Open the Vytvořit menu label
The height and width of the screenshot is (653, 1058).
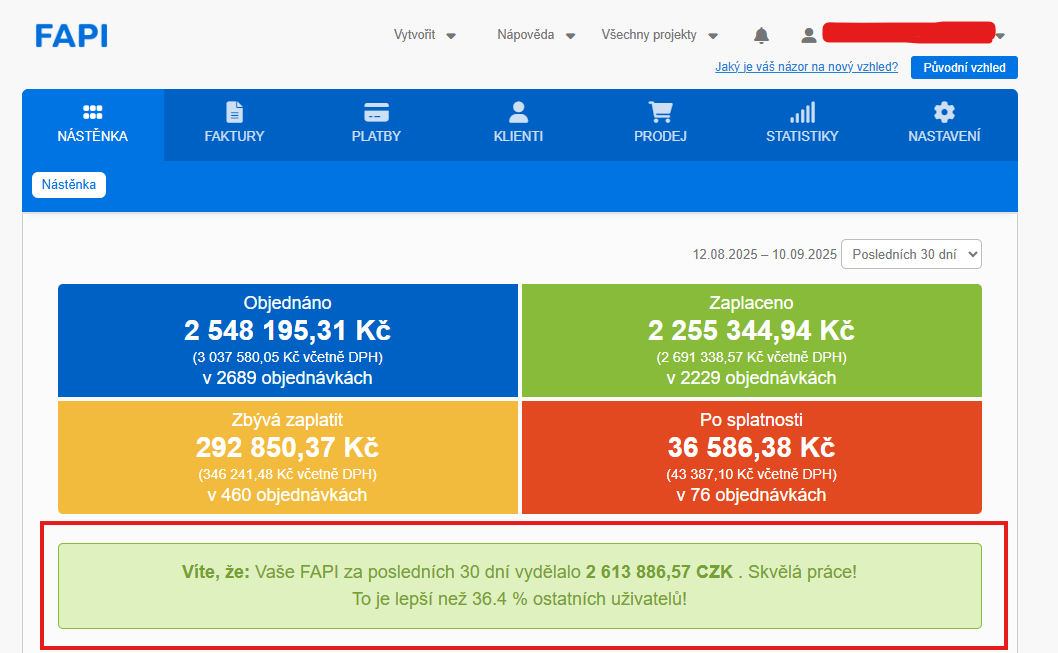click(x=414, y=34)
